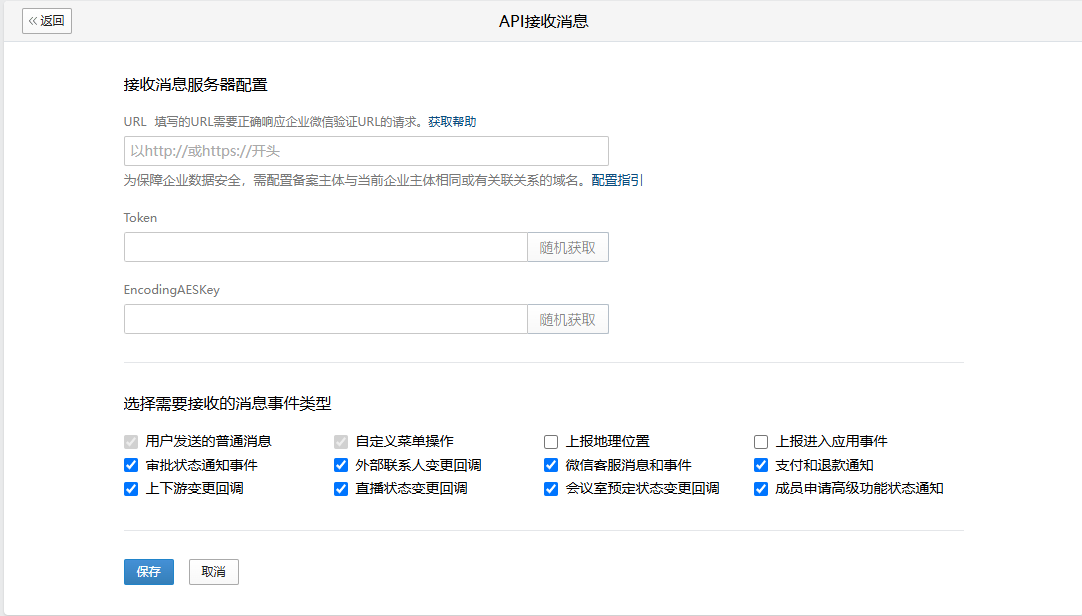Open the 配置指引 configuration guide link

click(x=617, y=180)
